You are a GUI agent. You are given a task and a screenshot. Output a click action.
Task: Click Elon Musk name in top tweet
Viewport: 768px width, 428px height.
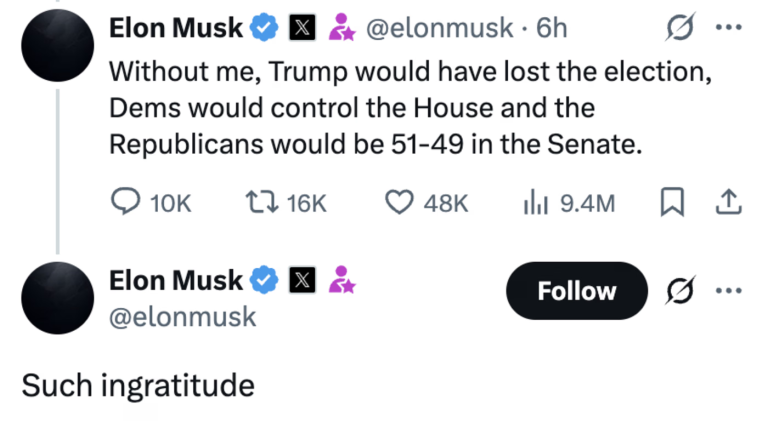[175, 29]
